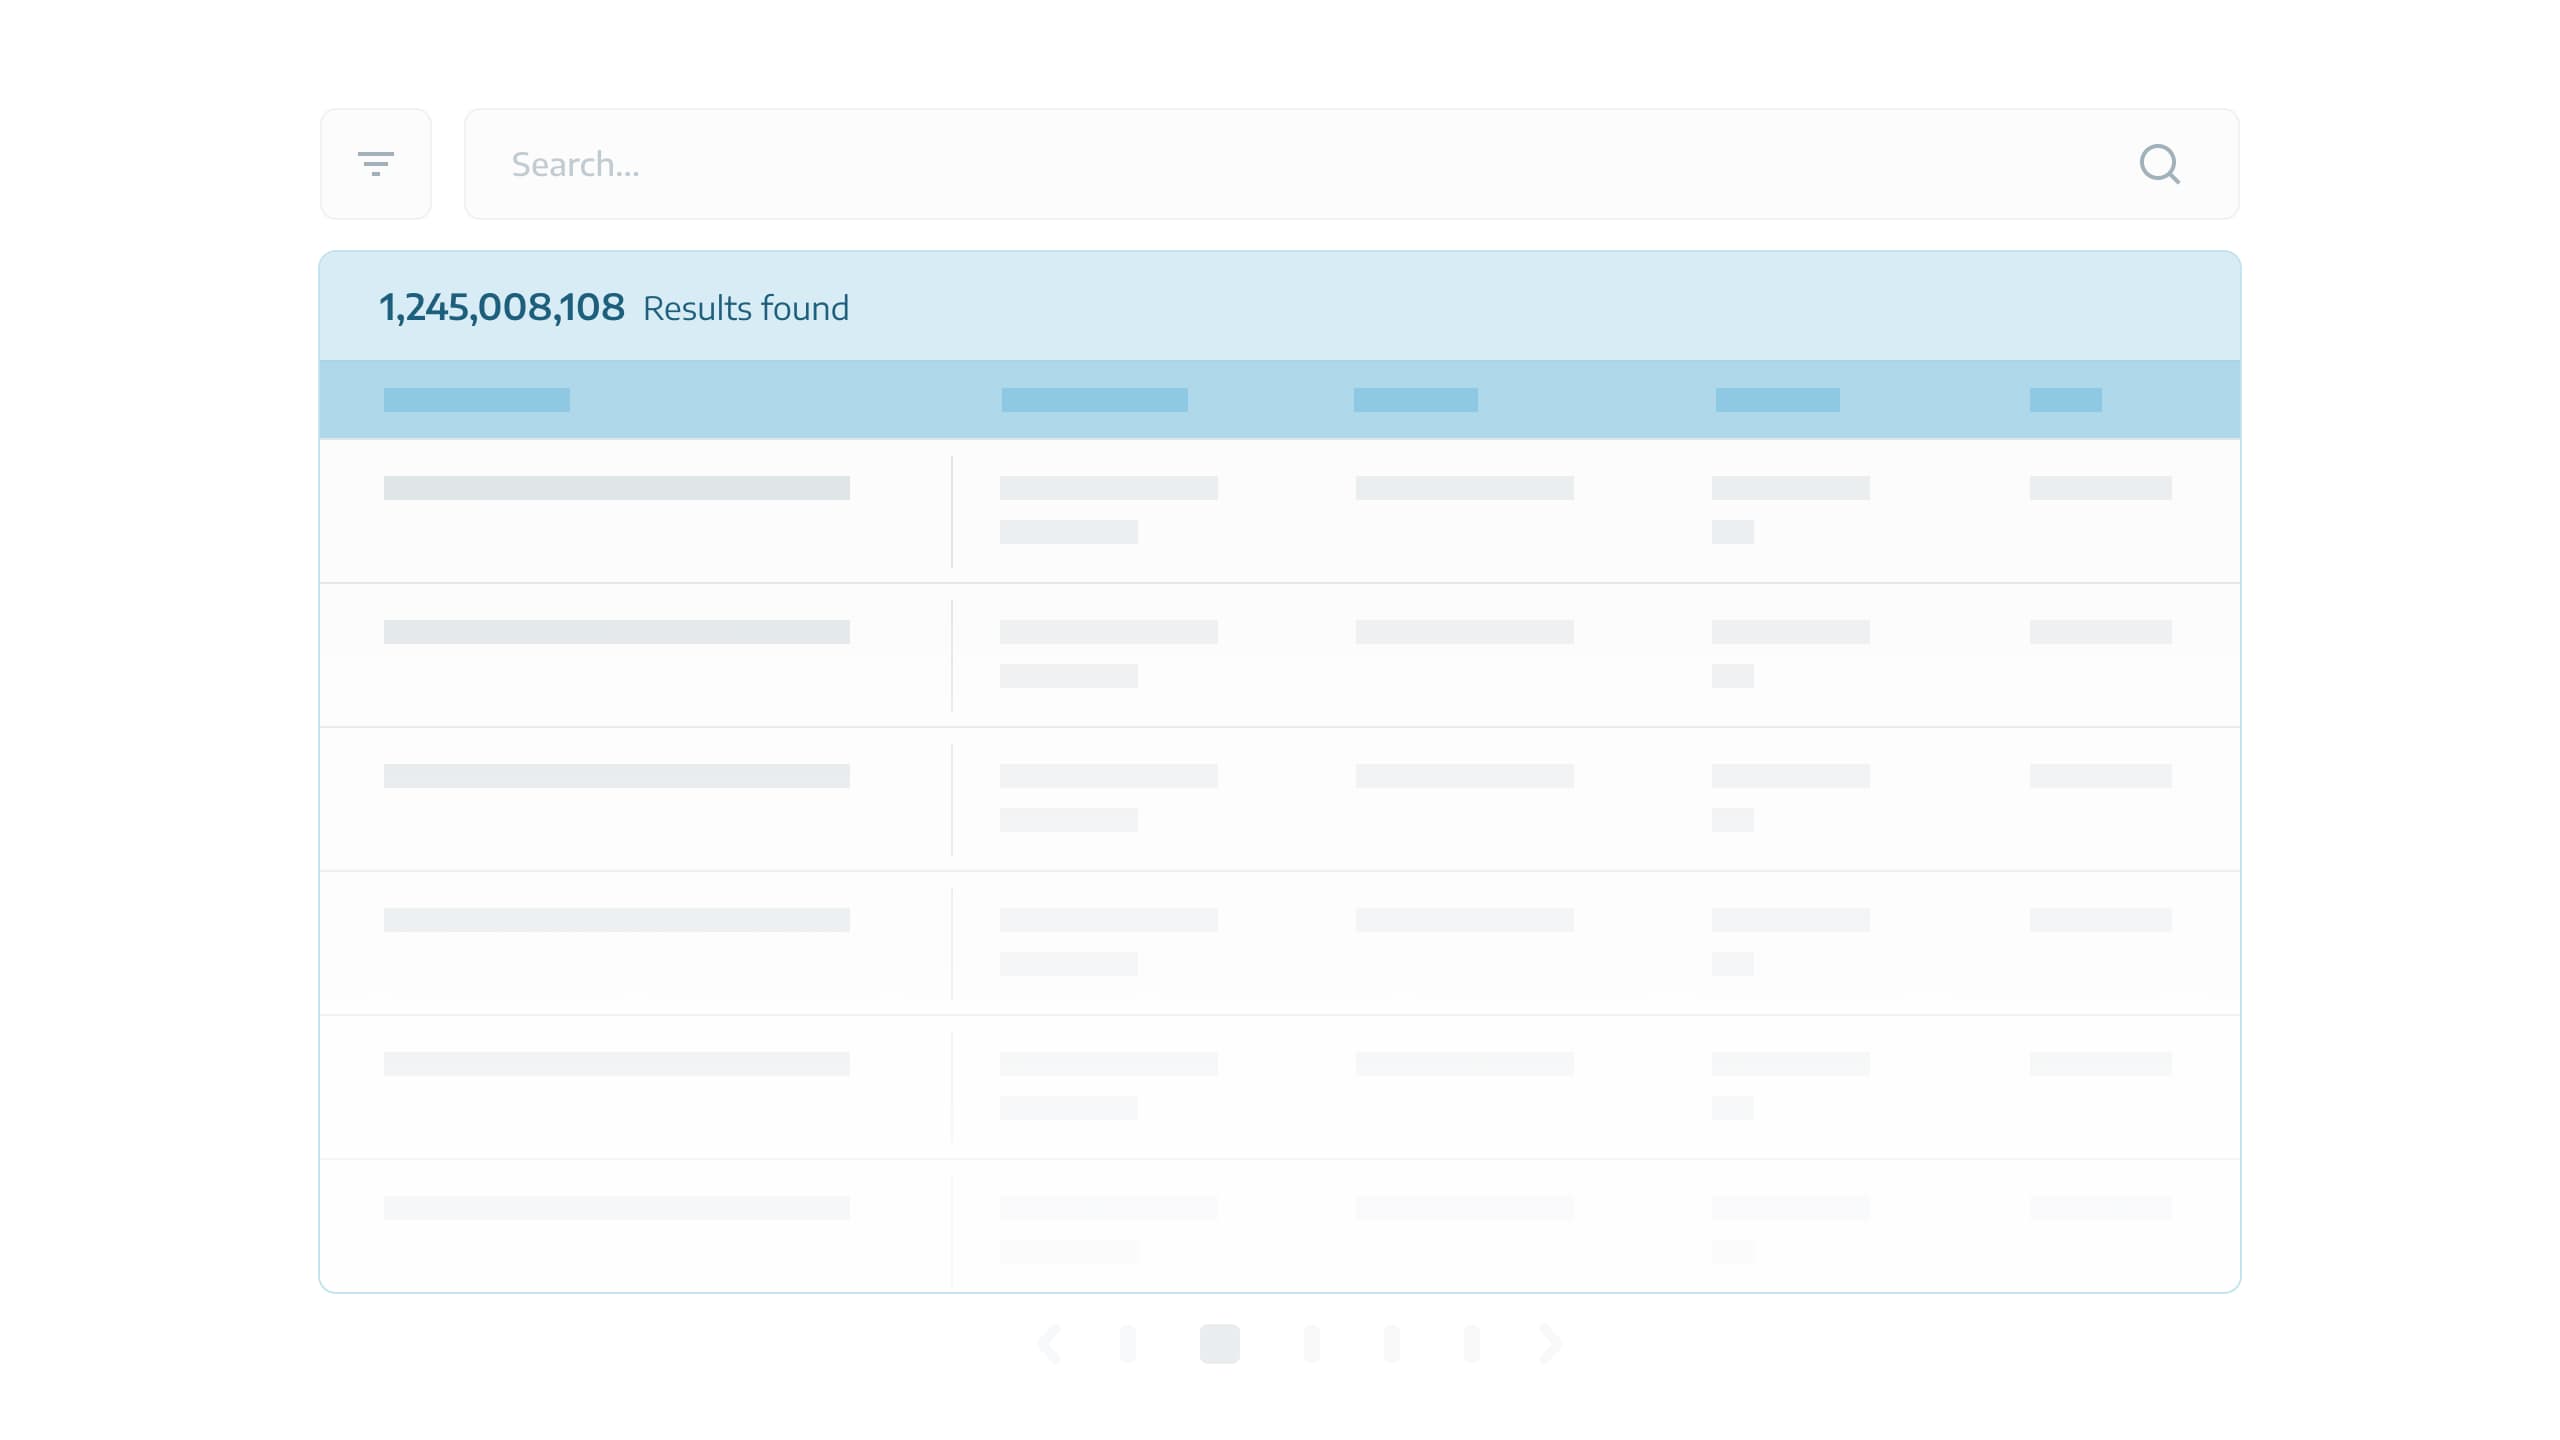Sort by the first column header
The height and width of the screenshot is (1440, 2560).
477,400
